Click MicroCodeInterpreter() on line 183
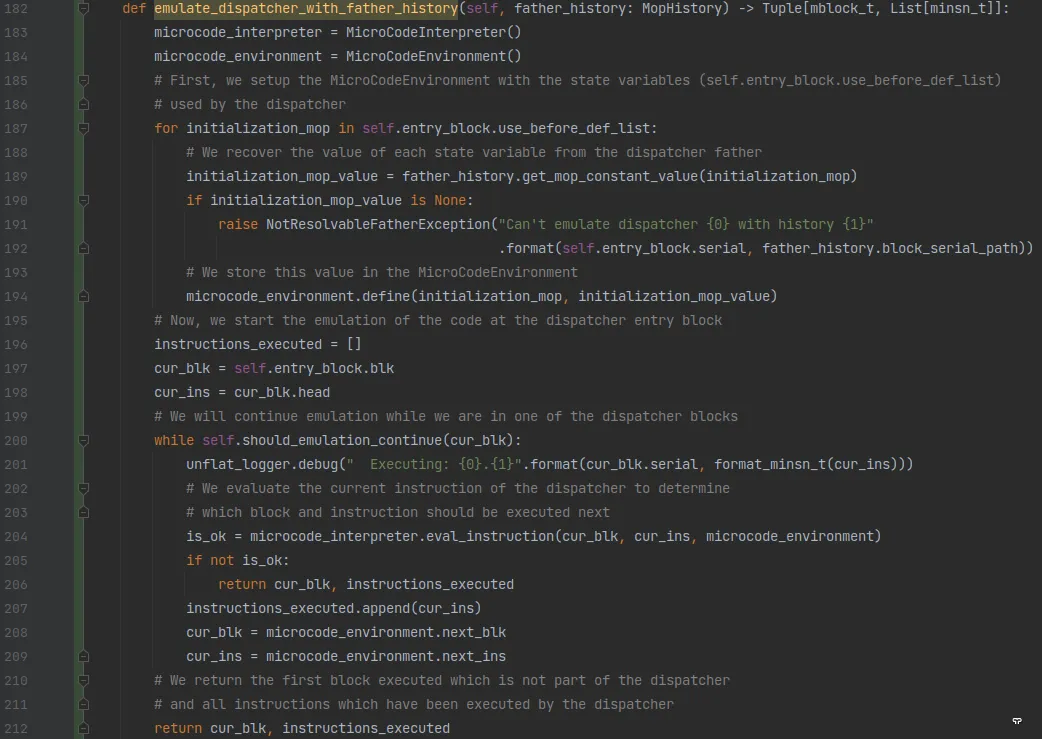Screen dimensions: 1042x739 click(x=433, y=33)
